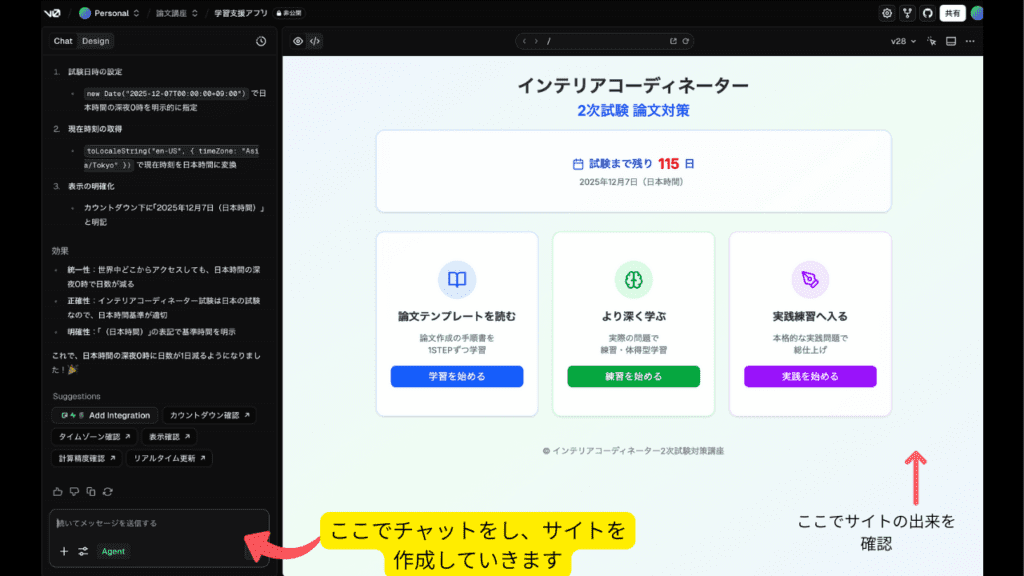This screenshot has height=576, width=1024.
Task: Select the Chat tab
Action: 63,41
